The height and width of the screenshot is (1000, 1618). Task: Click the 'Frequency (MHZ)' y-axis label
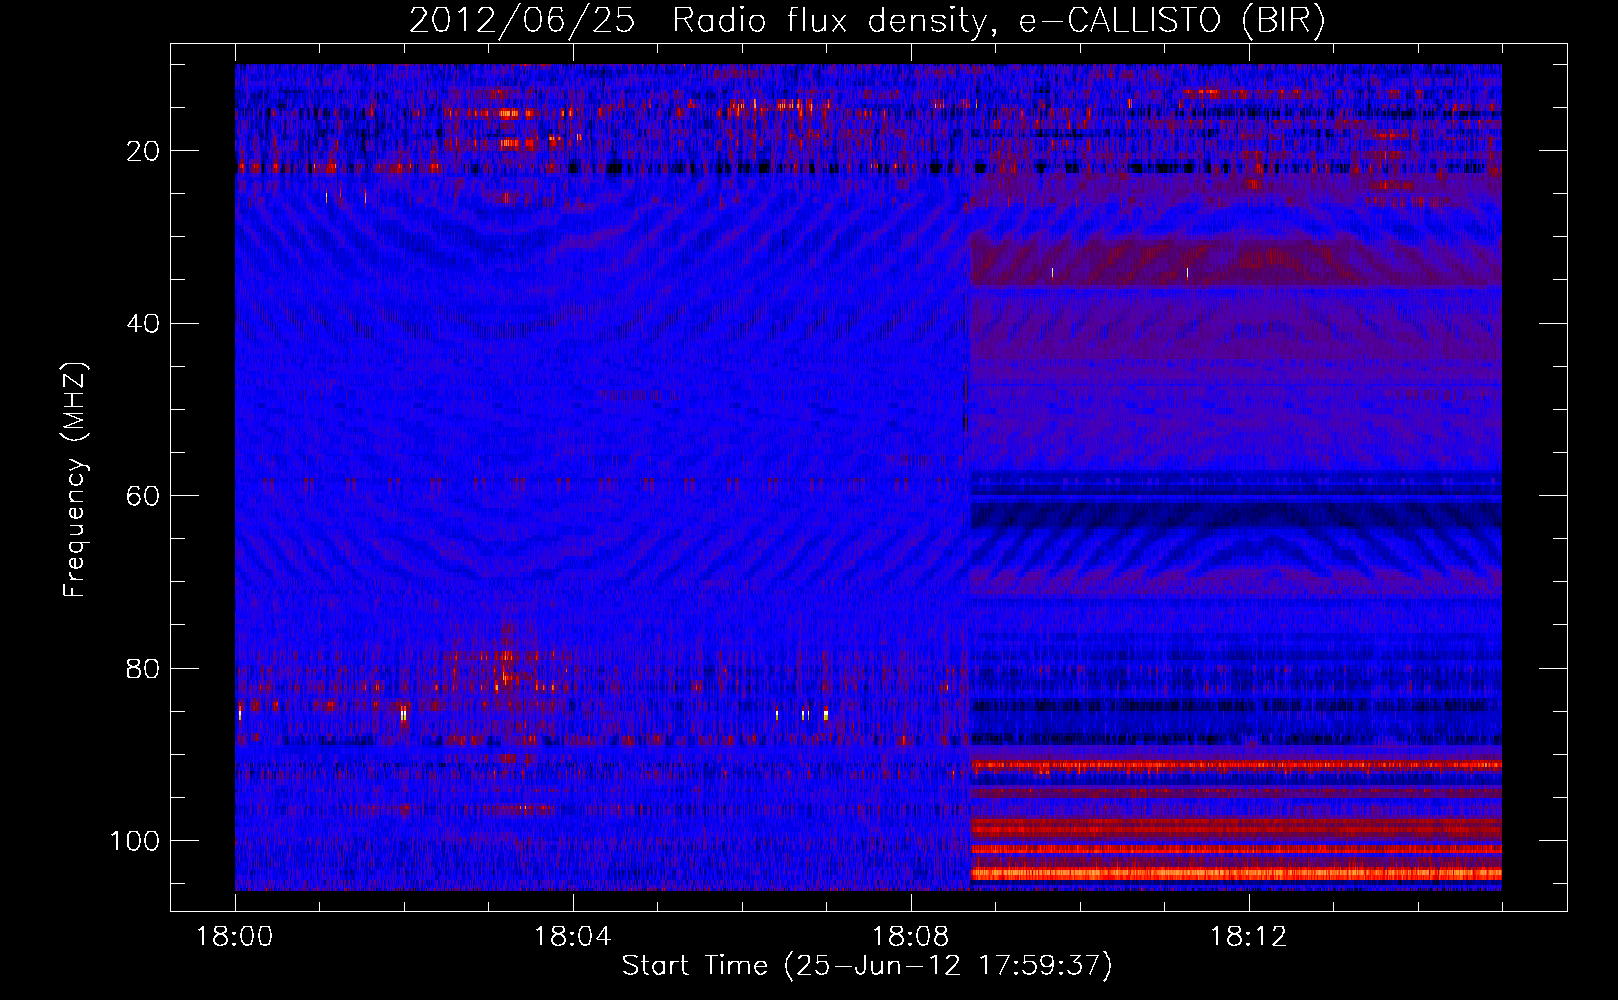[x=76, y=480]
